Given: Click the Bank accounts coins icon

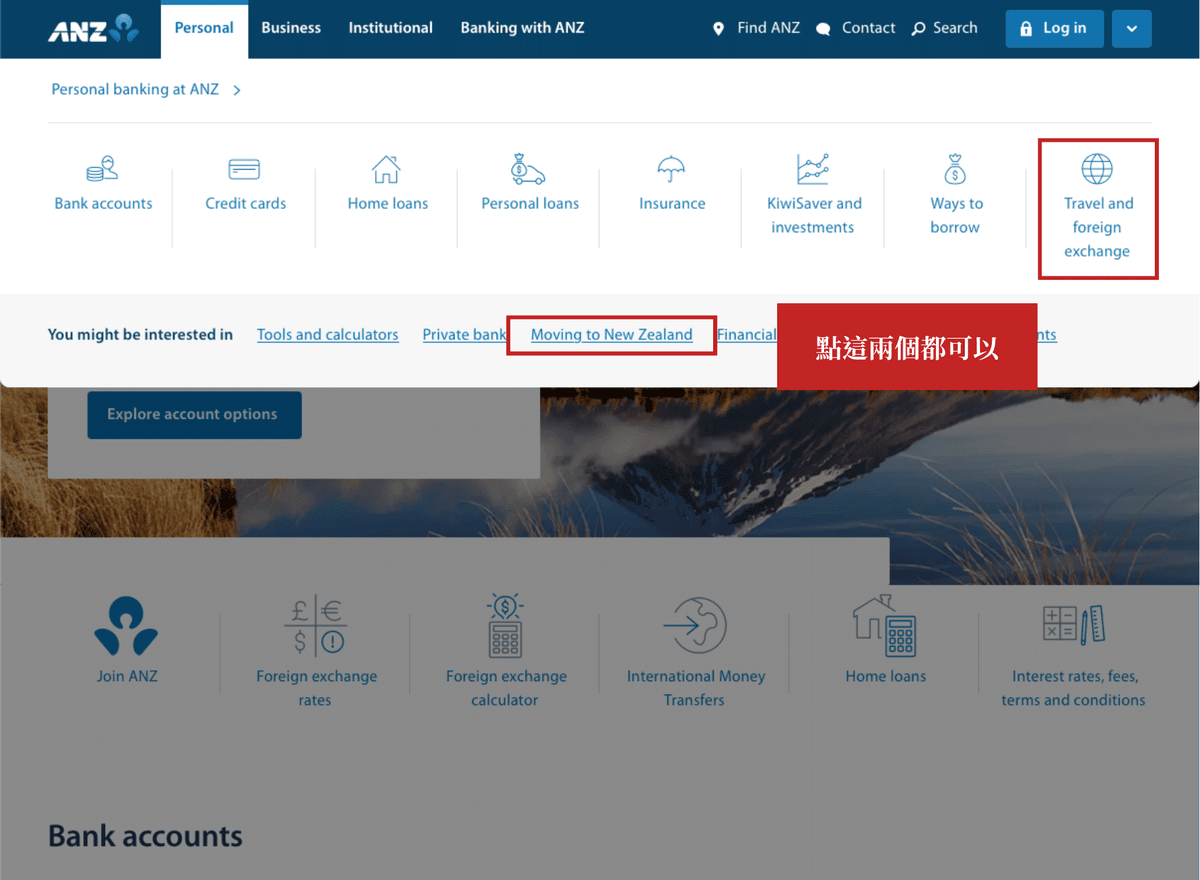Looking at the screenshot, I should point(102,169).
